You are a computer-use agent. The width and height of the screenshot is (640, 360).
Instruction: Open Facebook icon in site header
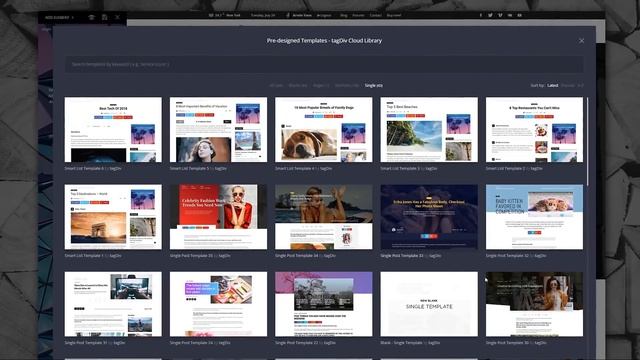(x=480, y=16)
